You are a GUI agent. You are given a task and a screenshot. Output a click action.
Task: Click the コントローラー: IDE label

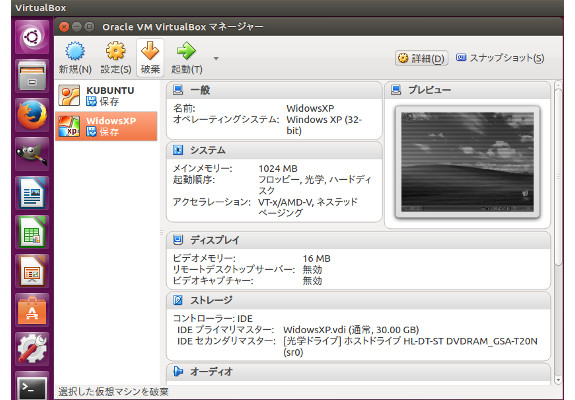pyautogui.click(x=213, y=319)
